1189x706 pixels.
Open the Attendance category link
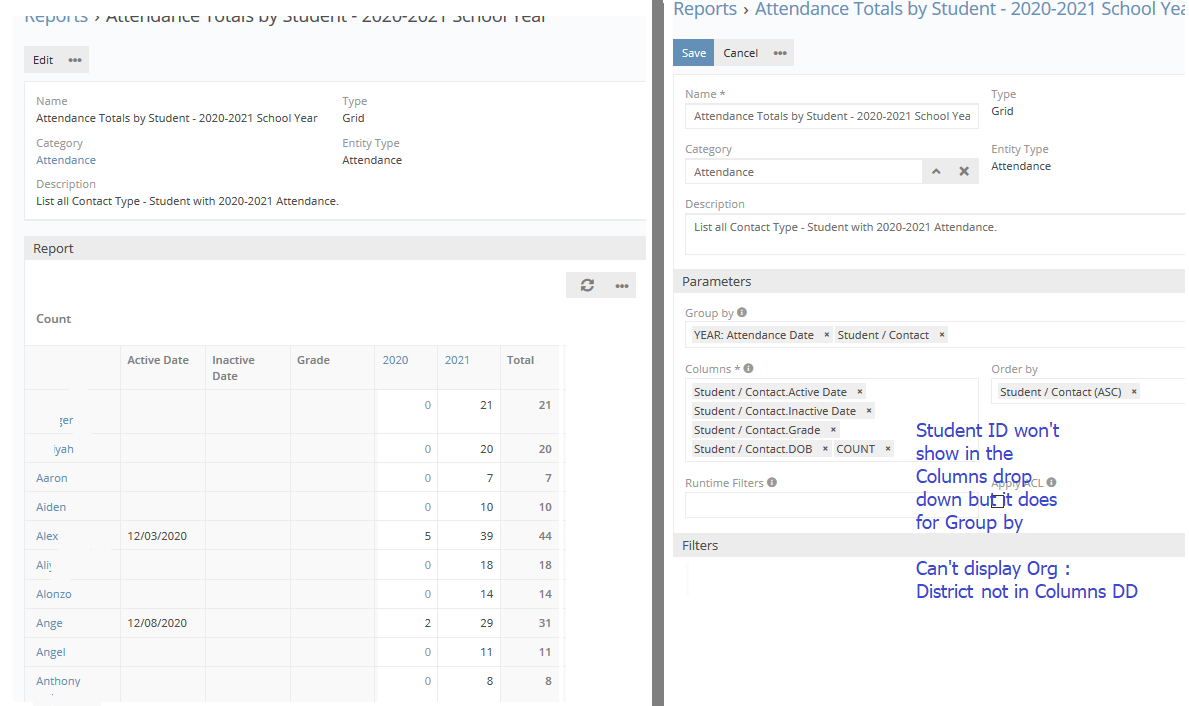pos(66,160)
